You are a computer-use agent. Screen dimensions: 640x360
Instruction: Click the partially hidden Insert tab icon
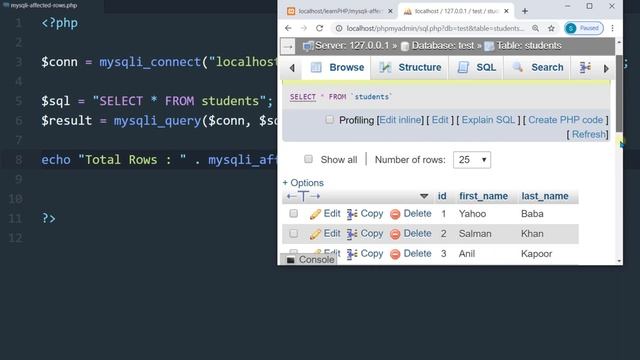(585, 68)
